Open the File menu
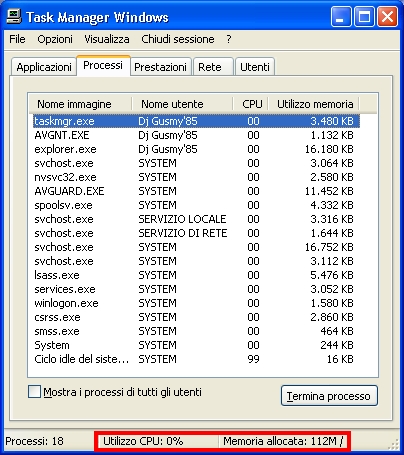The height and width of the screenshot is (455, 404). point(17,39)
